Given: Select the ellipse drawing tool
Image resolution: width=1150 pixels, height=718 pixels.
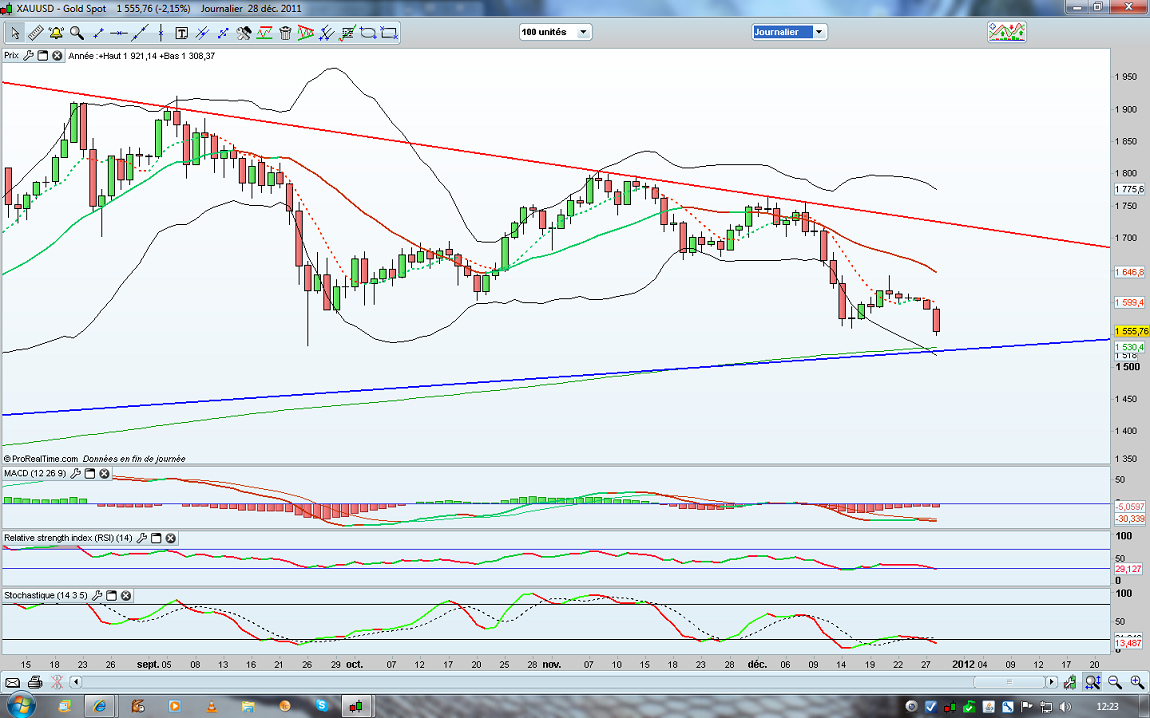Looking at the screenshot, I should click(368, 33).
